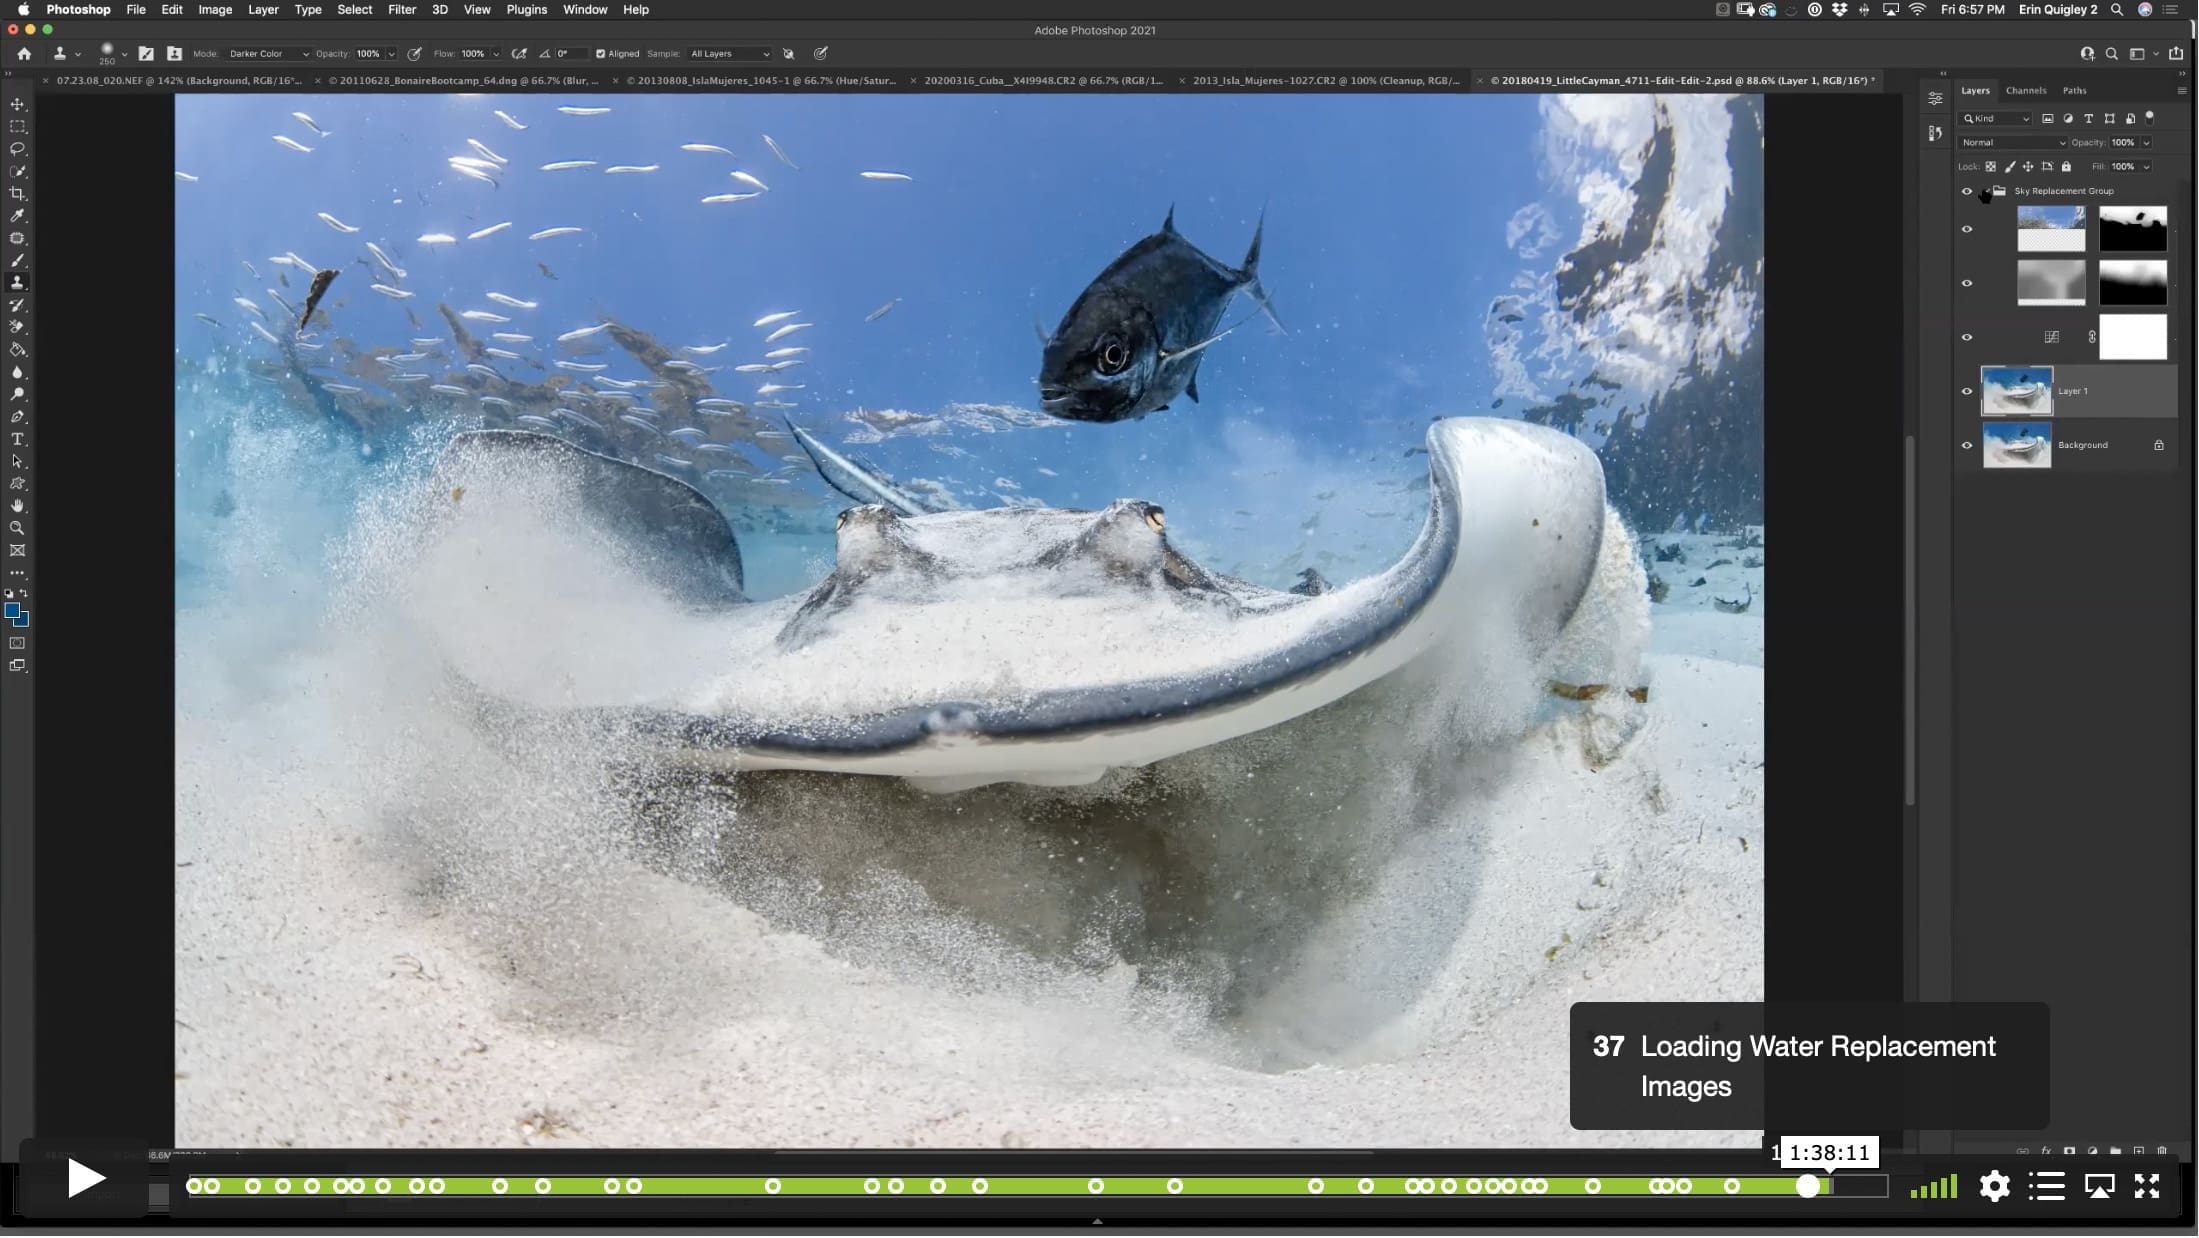Screen dimensions: 2199x1238
Task: Toggle visibility of Layer 1
Action: click(1967, 392)
